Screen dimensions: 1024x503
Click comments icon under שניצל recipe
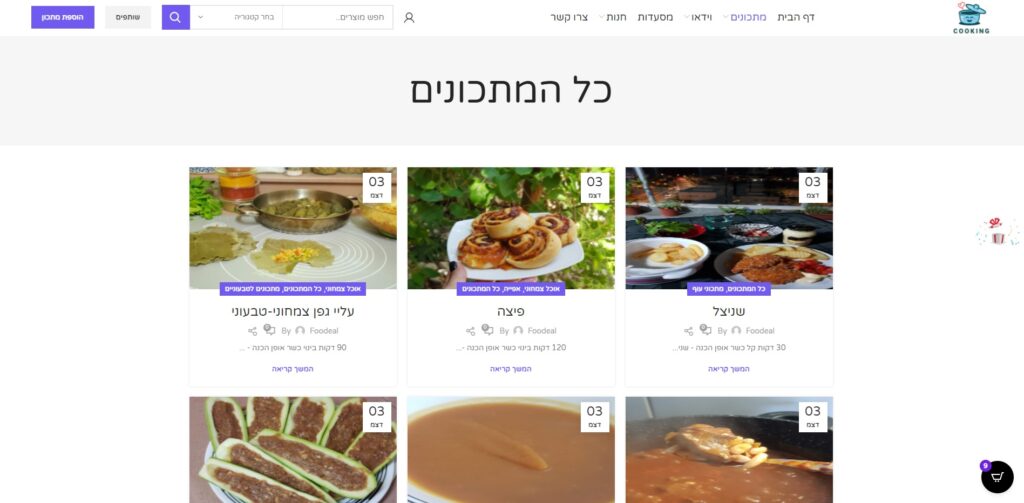click(x=705, y=330)
